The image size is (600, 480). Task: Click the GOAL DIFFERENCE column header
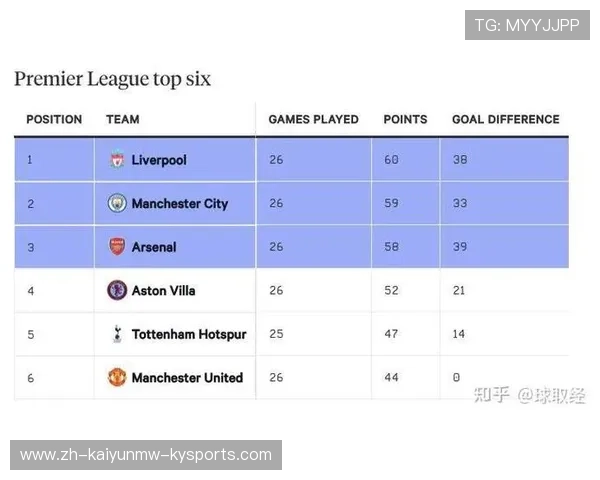pos(505,119)
